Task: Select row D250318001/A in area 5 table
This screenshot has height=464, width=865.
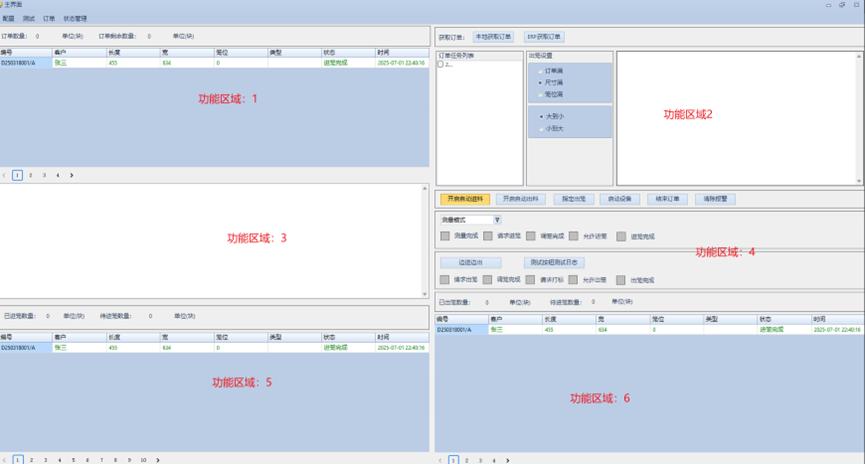Action: click(x=215, y=348)
